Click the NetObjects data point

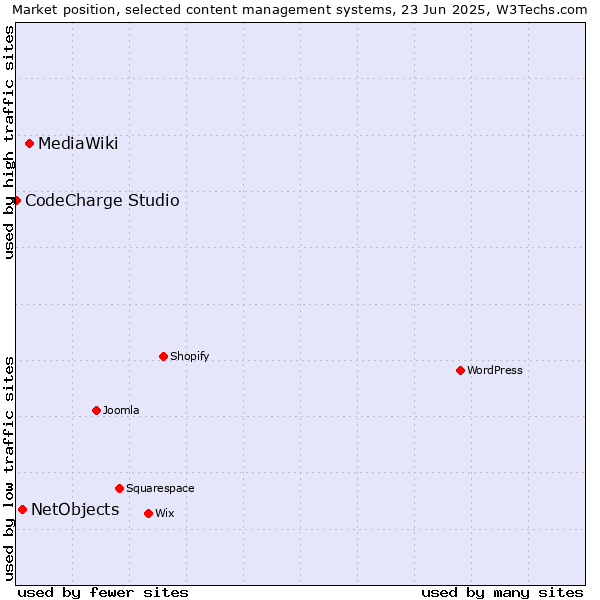click(23, 510)
